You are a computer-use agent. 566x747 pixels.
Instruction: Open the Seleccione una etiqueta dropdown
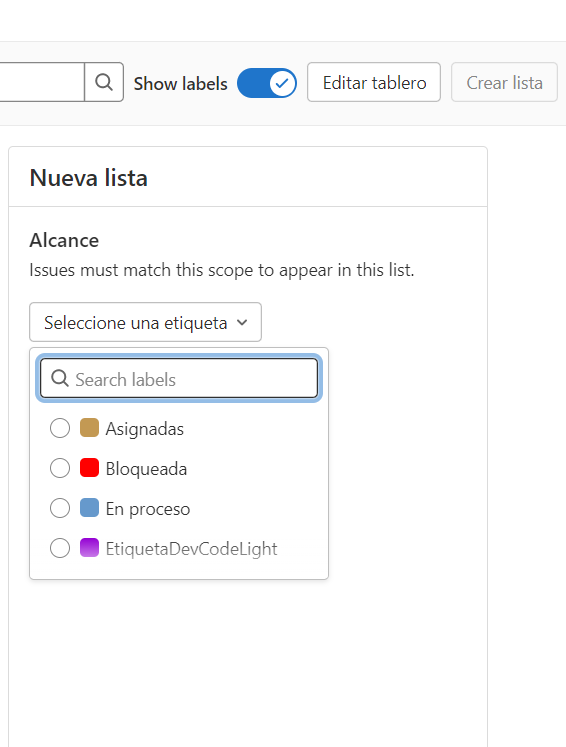point(145,322)
